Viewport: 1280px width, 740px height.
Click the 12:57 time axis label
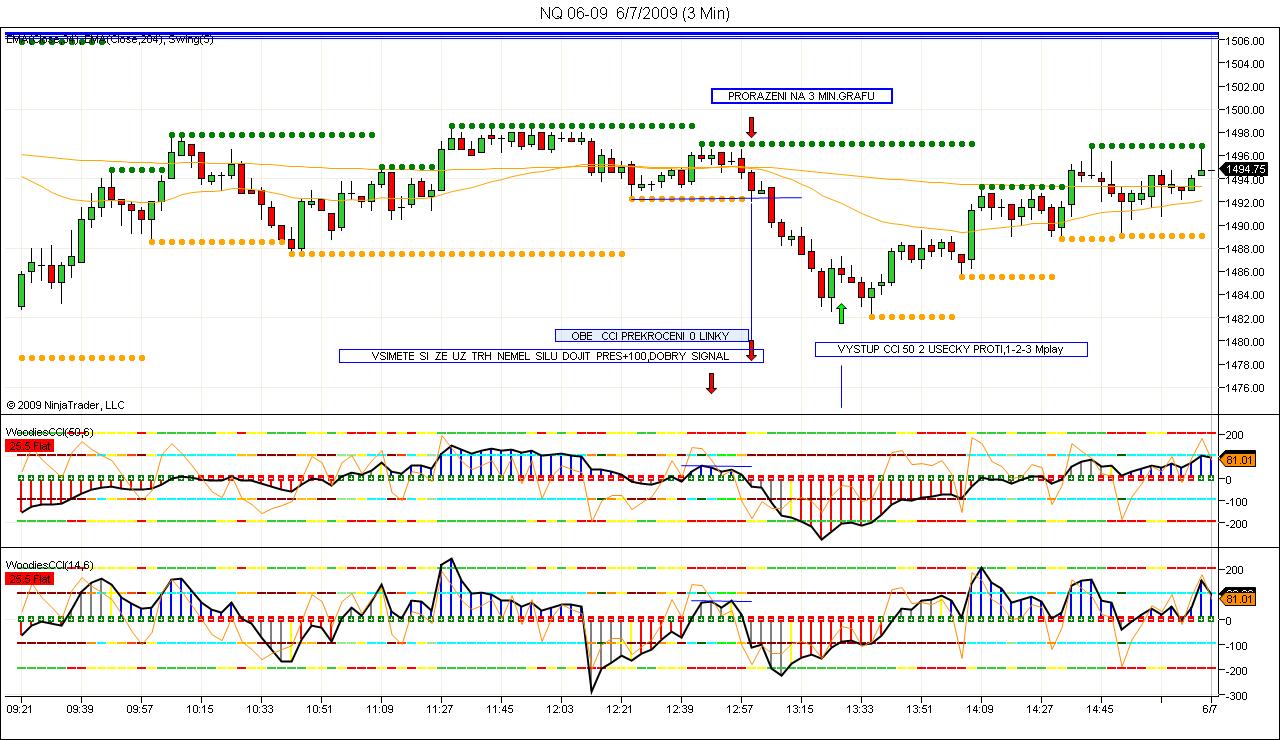[741, 709]
